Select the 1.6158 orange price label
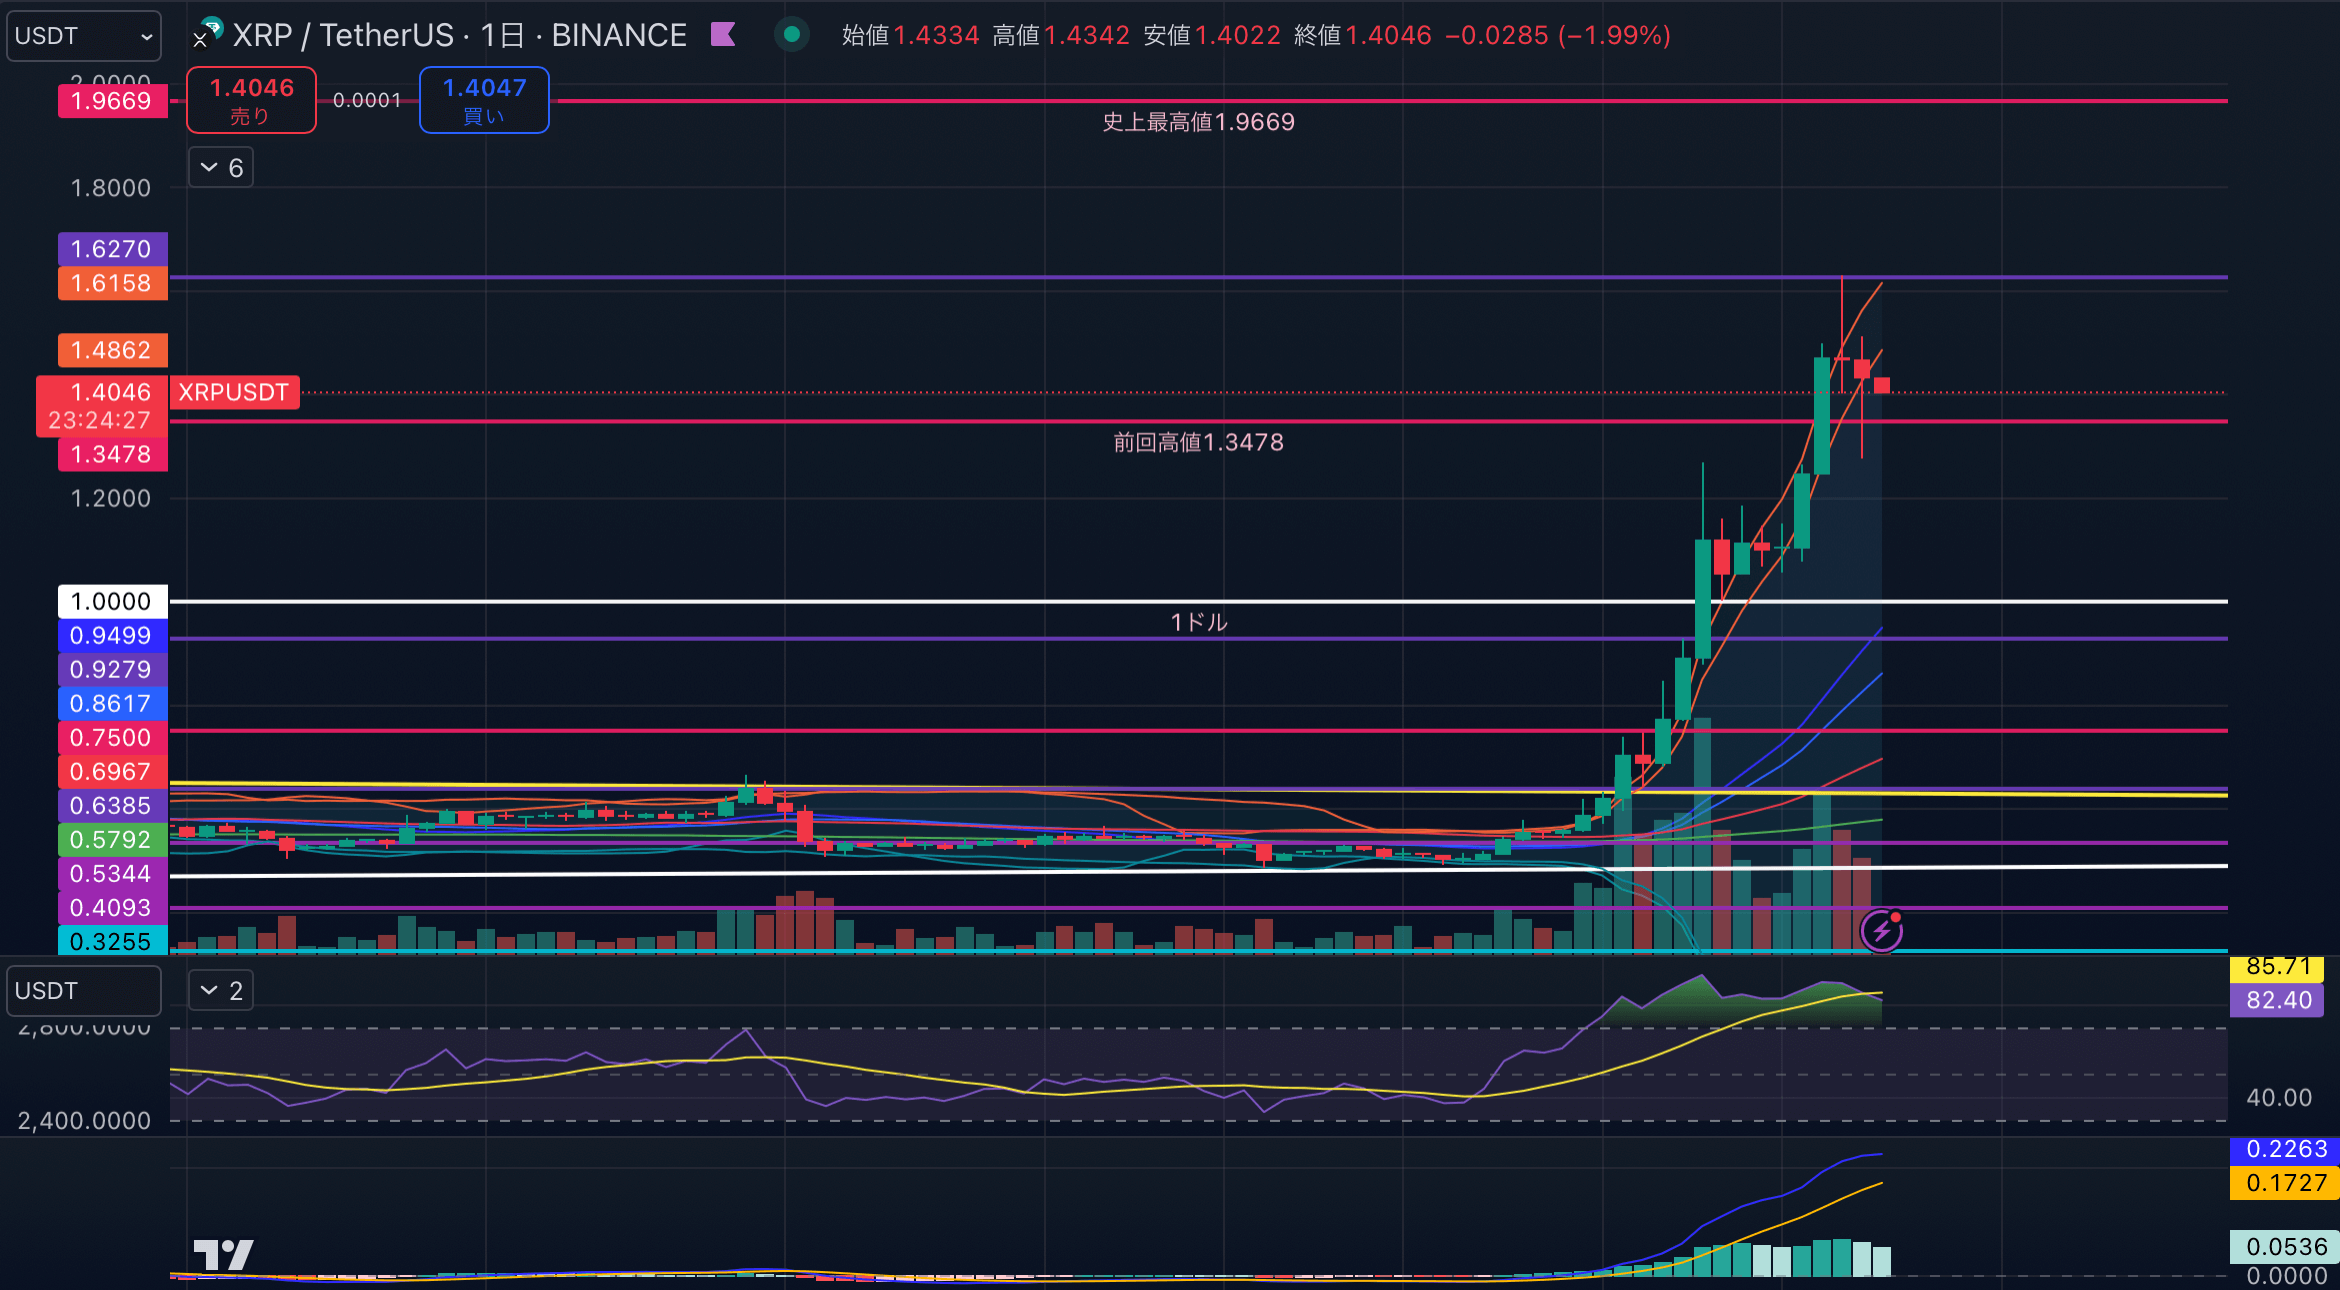The width and height of the screenshot is (2340, 1290). (112, 283)
